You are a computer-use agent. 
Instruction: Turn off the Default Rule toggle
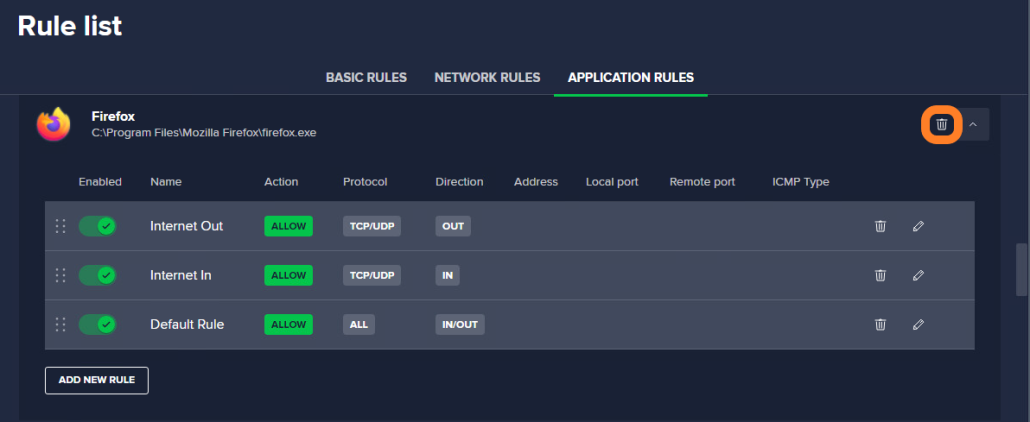pos(97,324)
